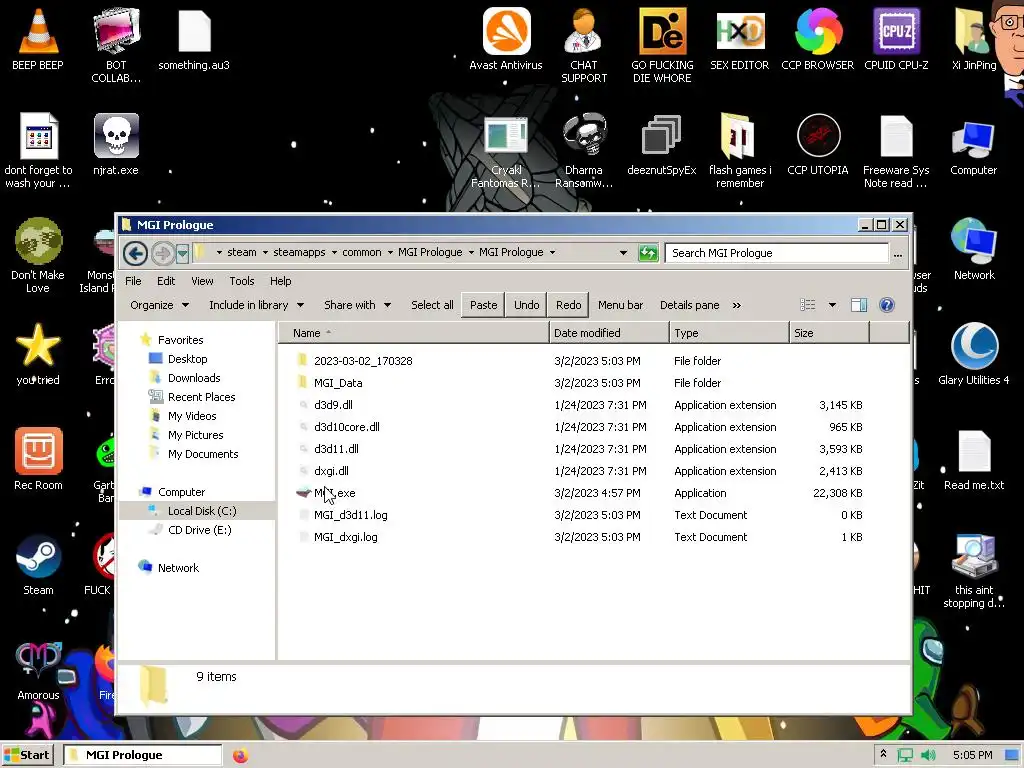Image resolution: width=1024 pixels, height=768 pixels.
Task: Open the deeznutSpyEx desktop icon
Action: (662, 144)
